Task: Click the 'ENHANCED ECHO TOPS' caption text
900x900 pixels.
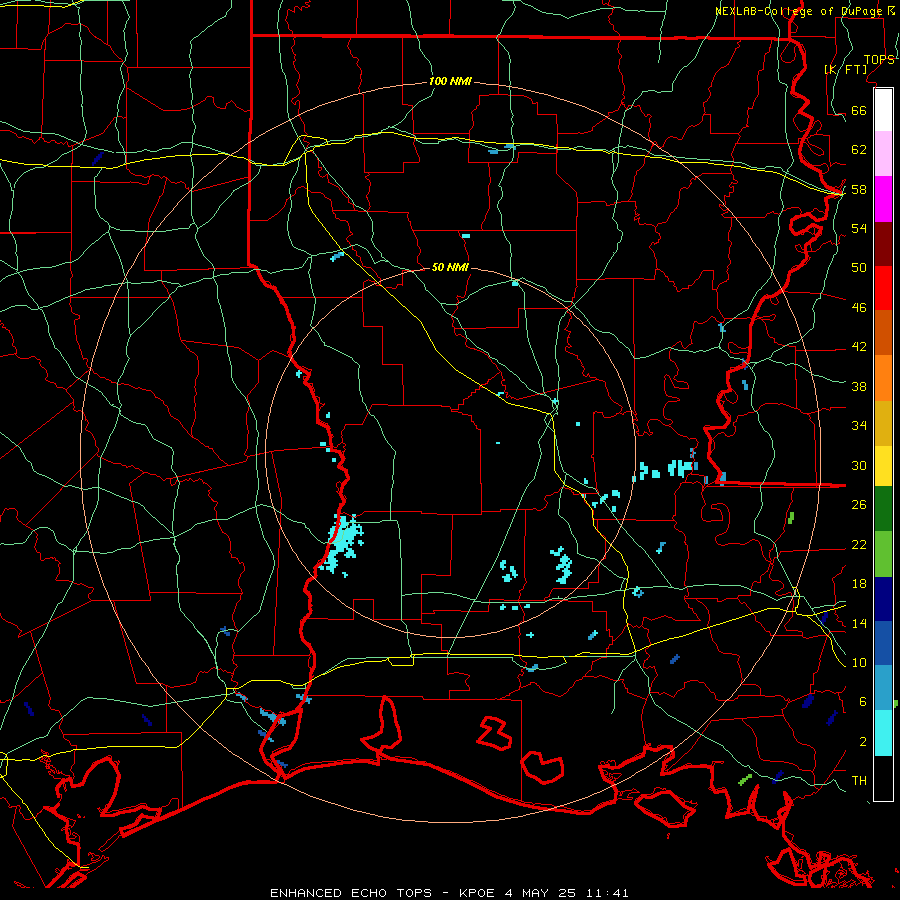Action: (351, 893)
